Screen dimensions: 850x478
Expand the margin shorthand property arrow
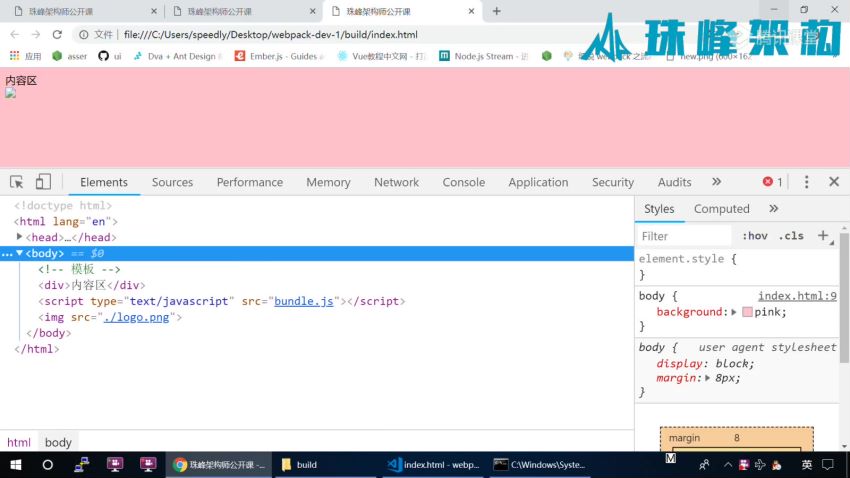pos(707,378)
